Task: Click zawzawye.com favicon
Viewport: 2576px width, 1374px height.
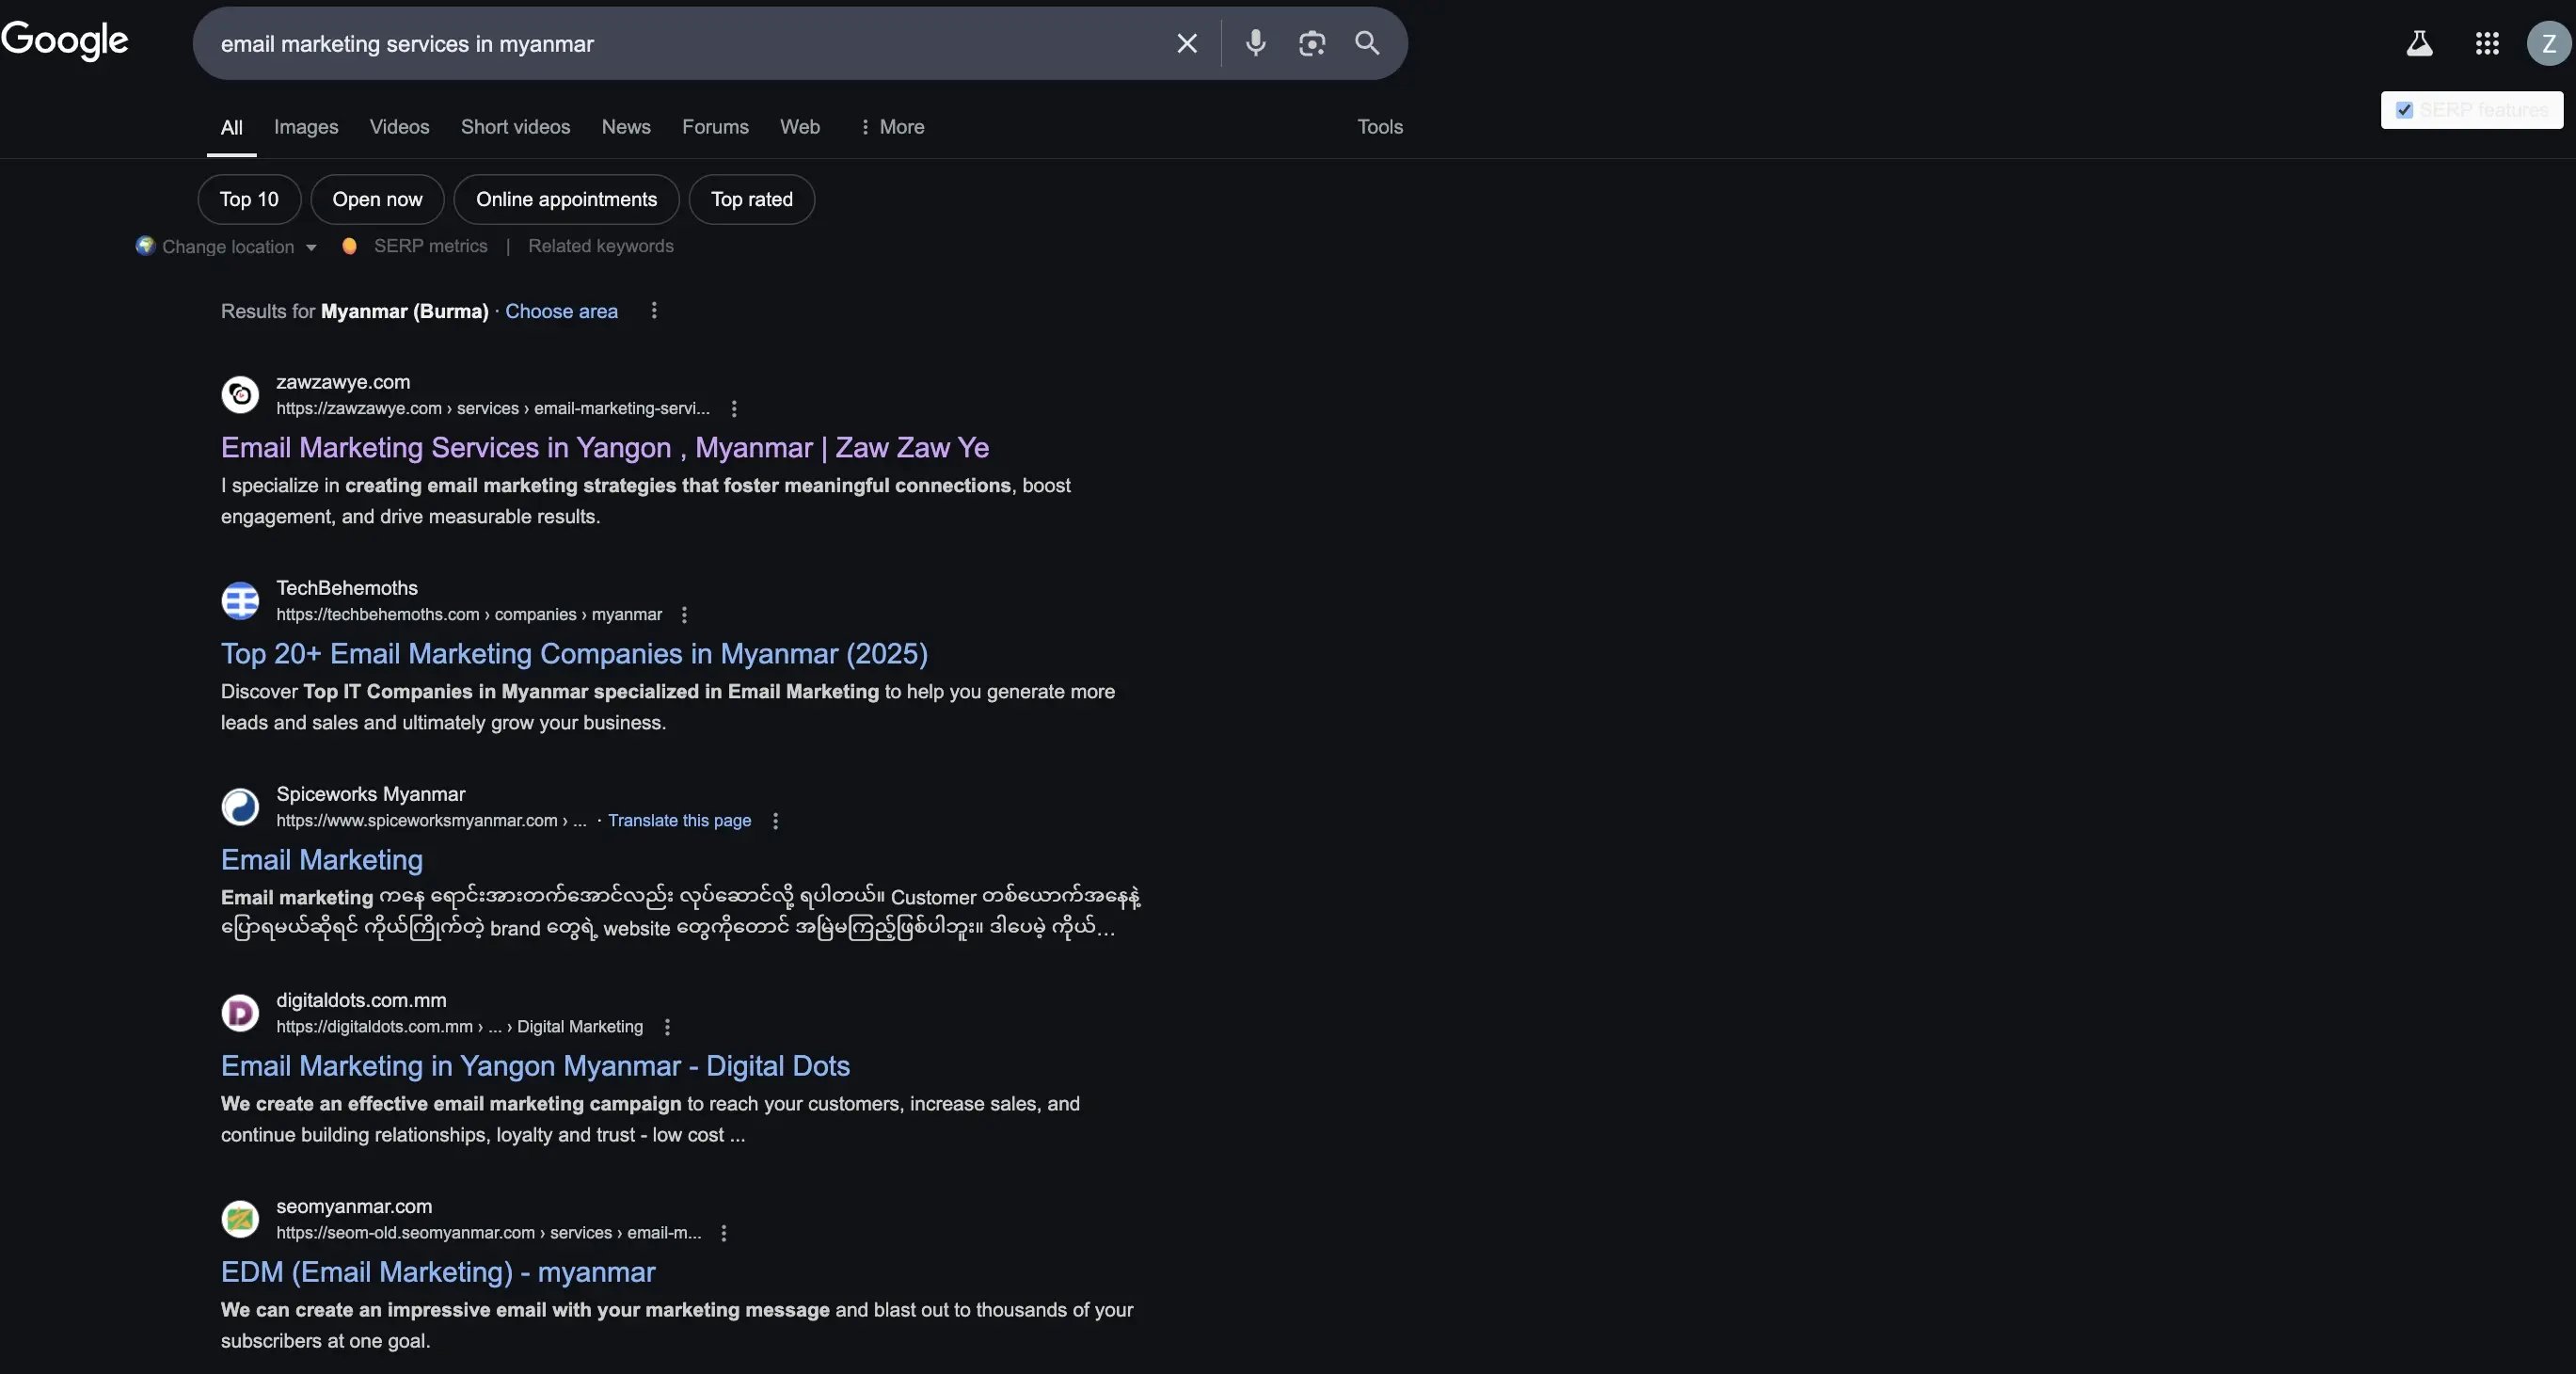Action: click(x=240, y=395)
